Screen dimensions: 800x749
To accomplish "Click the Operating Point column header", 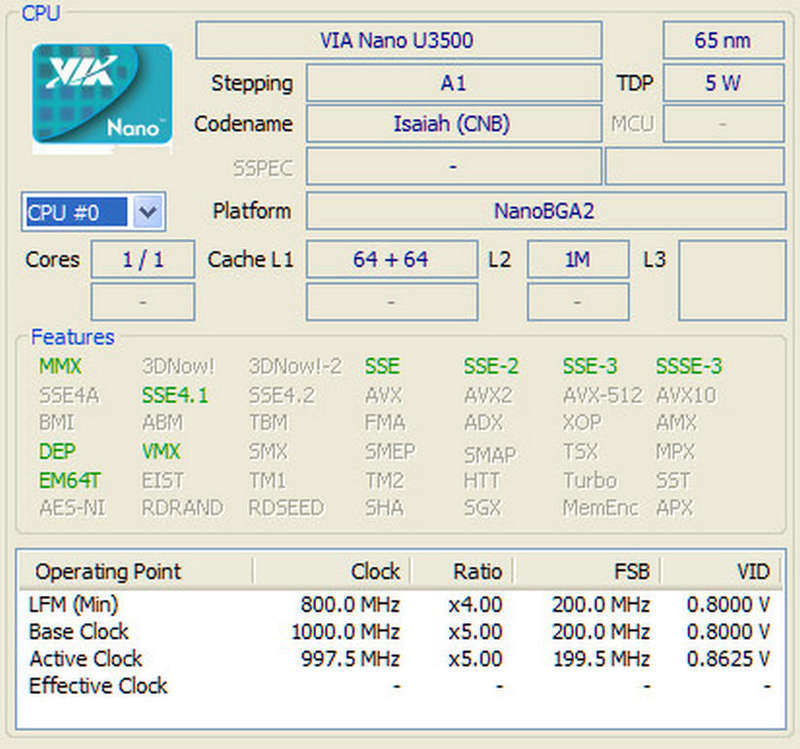I will tap(136, 571).
